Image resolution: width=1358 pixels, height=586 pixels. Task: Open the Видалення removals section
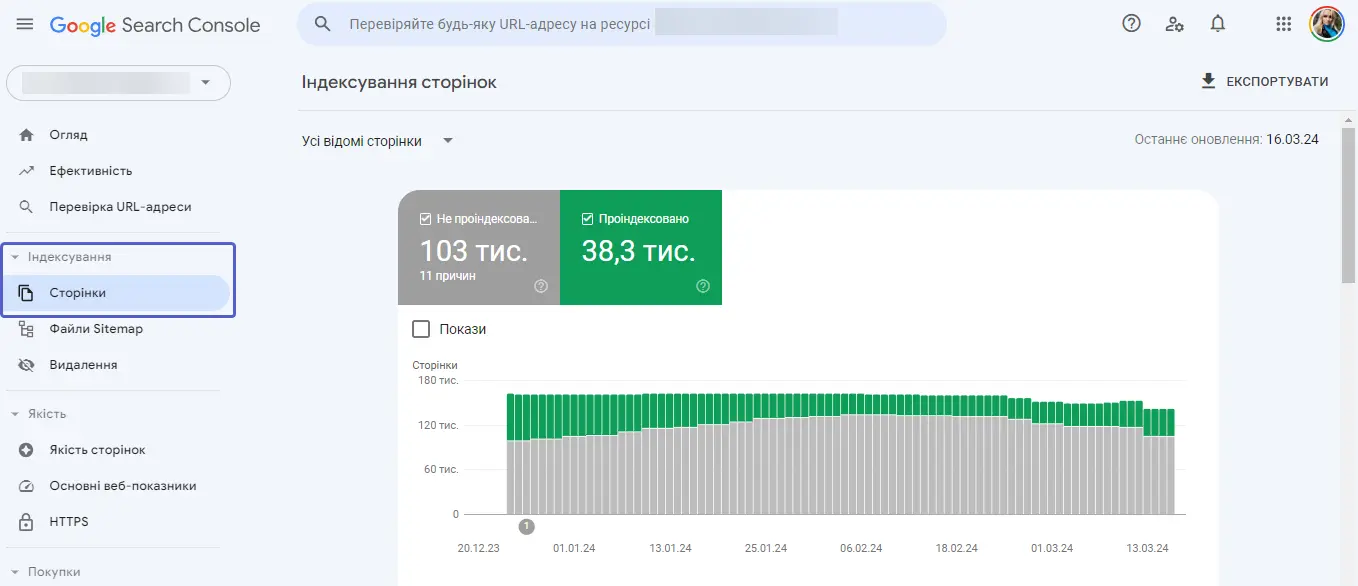tap(85, 364)
